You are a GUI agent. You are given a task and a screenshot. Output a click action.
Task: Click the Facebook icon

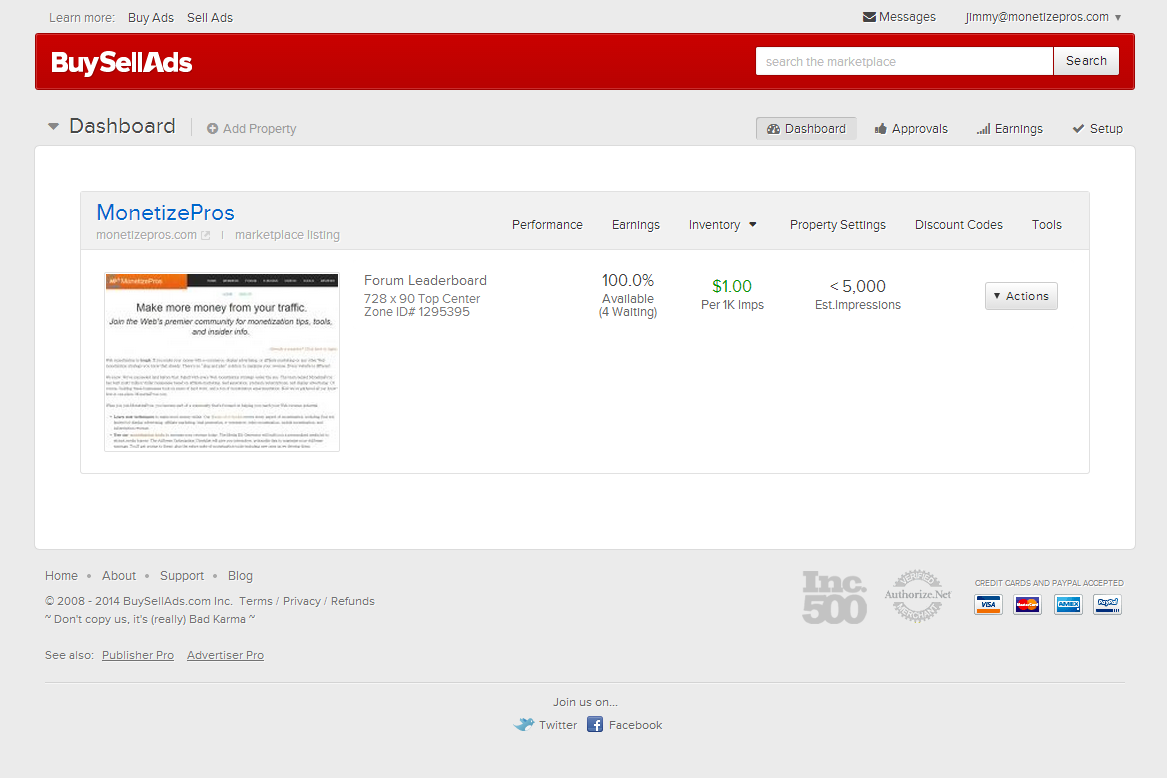pyautogui.click(x=595, y=725)
